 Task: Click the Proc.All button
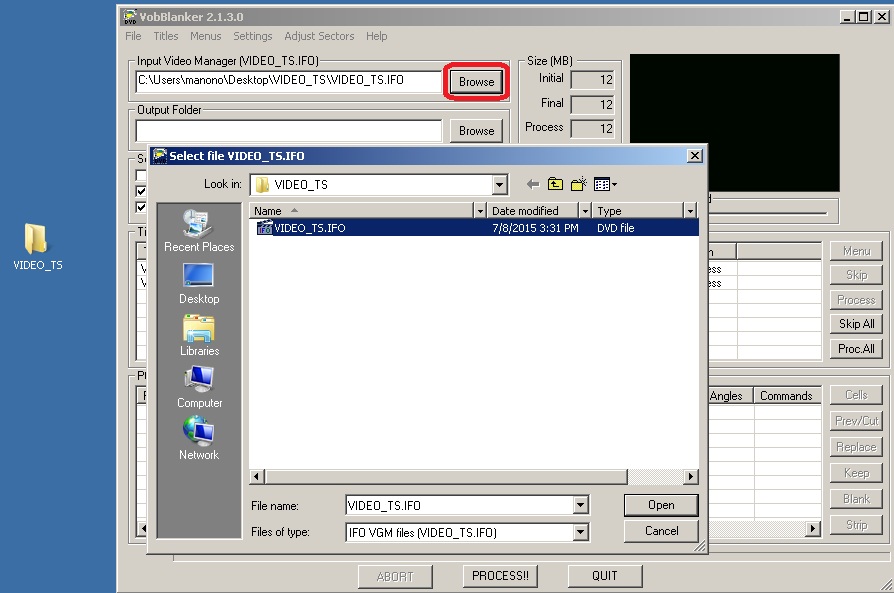[x=856, y=348]
